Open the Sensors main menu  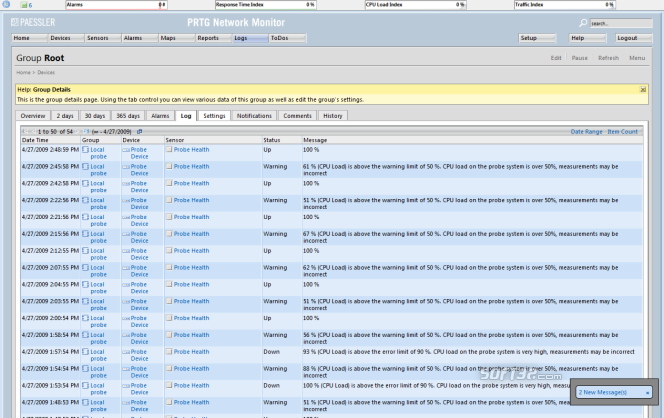point(103,38)
